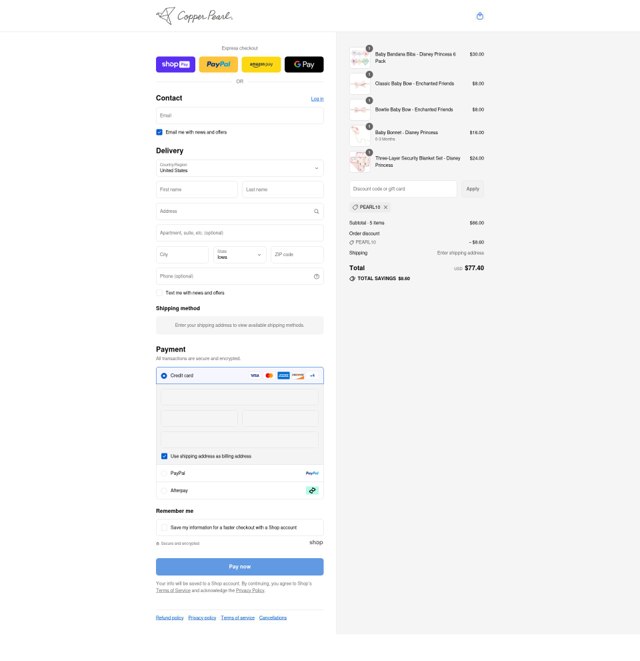
Task: Pay with PayPal express button
Action: click(x=218, y=64)
